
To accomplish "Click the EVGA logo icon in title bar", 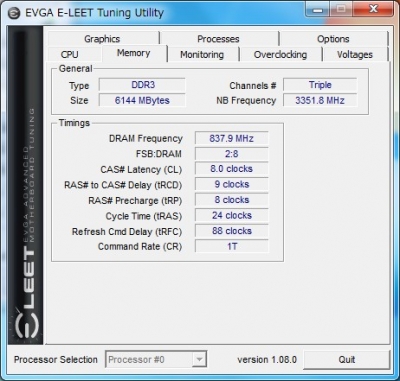I will click(x=14, y=14).
